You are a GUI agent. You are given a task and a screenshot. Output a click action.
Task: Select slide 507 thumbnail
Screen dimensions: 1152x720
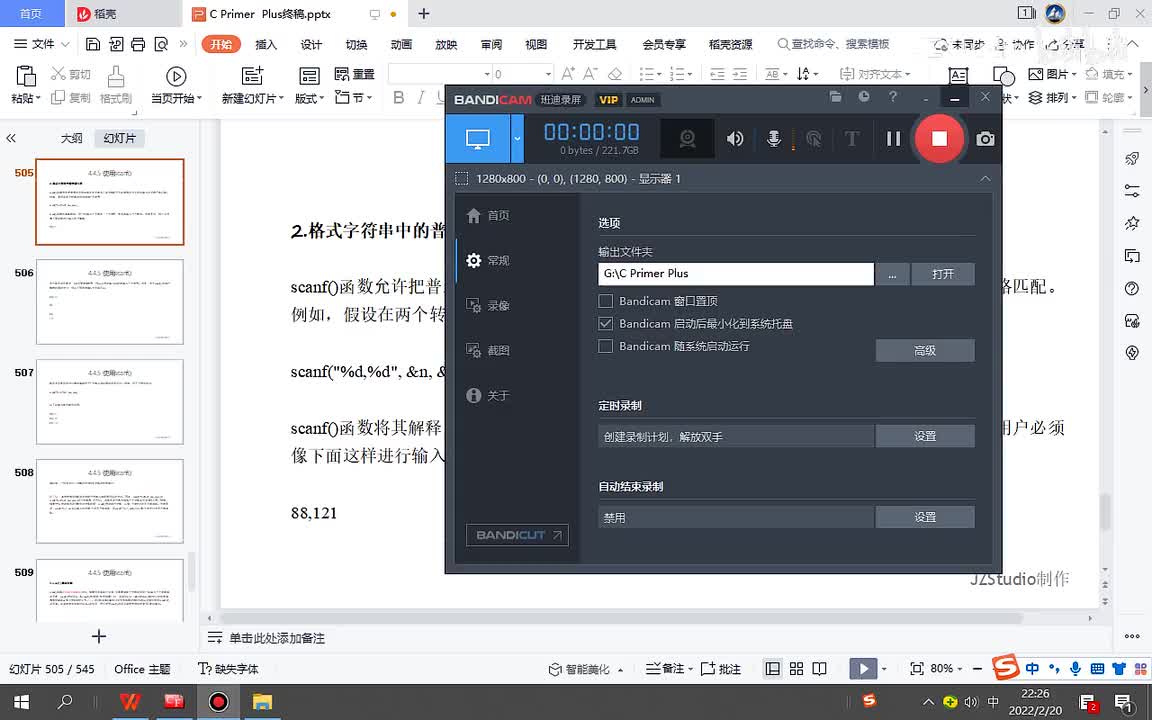tap(109, 401)
